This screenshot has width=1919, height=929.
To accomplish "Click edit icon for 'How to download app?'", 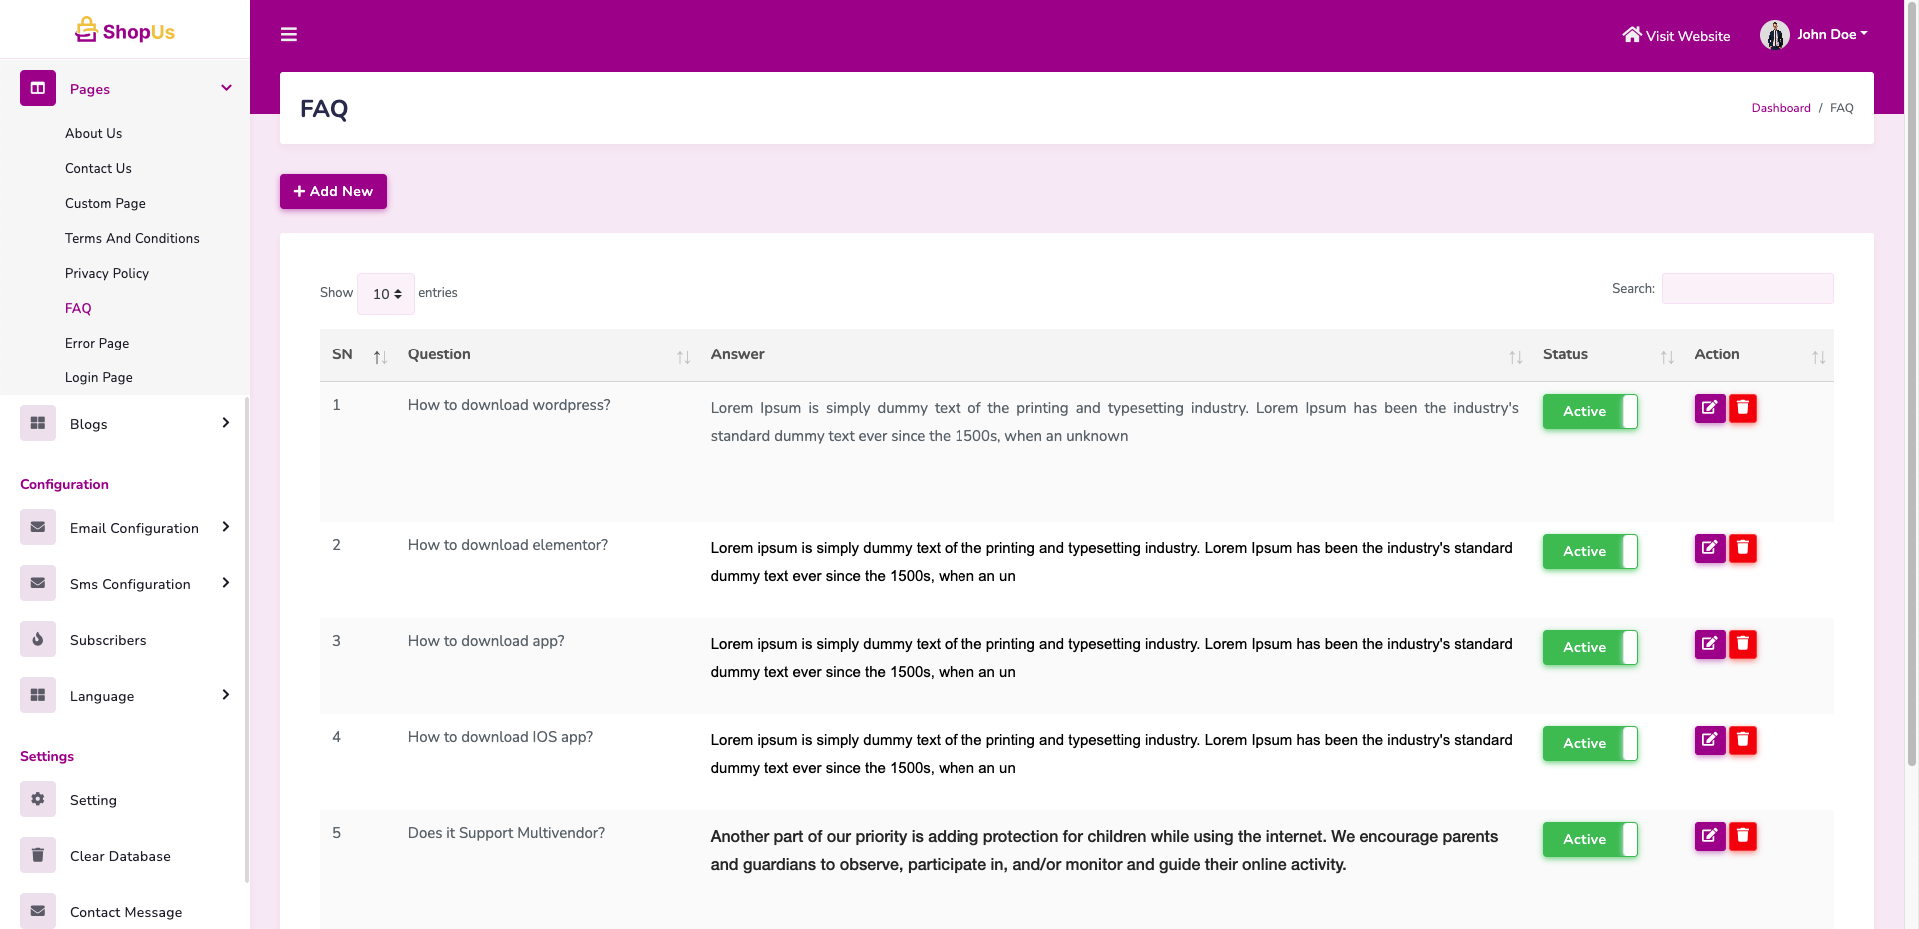I will tap(1709, 644).
